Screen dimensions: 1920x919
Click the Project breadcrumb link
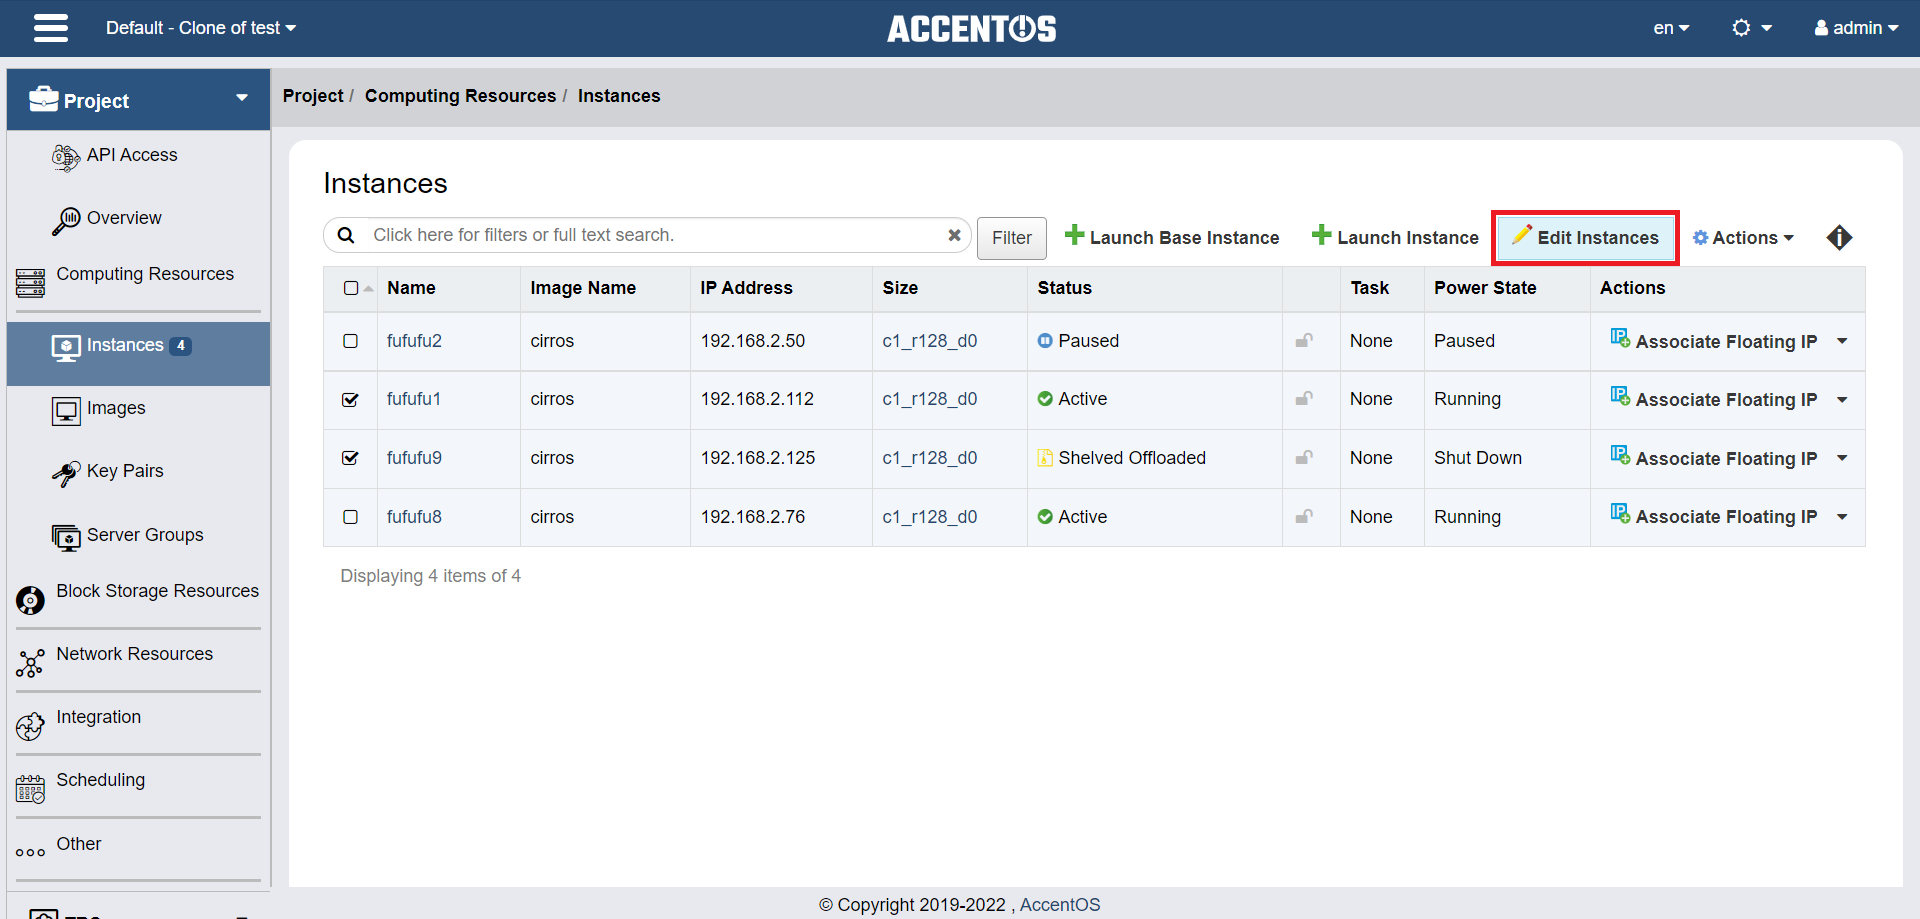(313, 96)
